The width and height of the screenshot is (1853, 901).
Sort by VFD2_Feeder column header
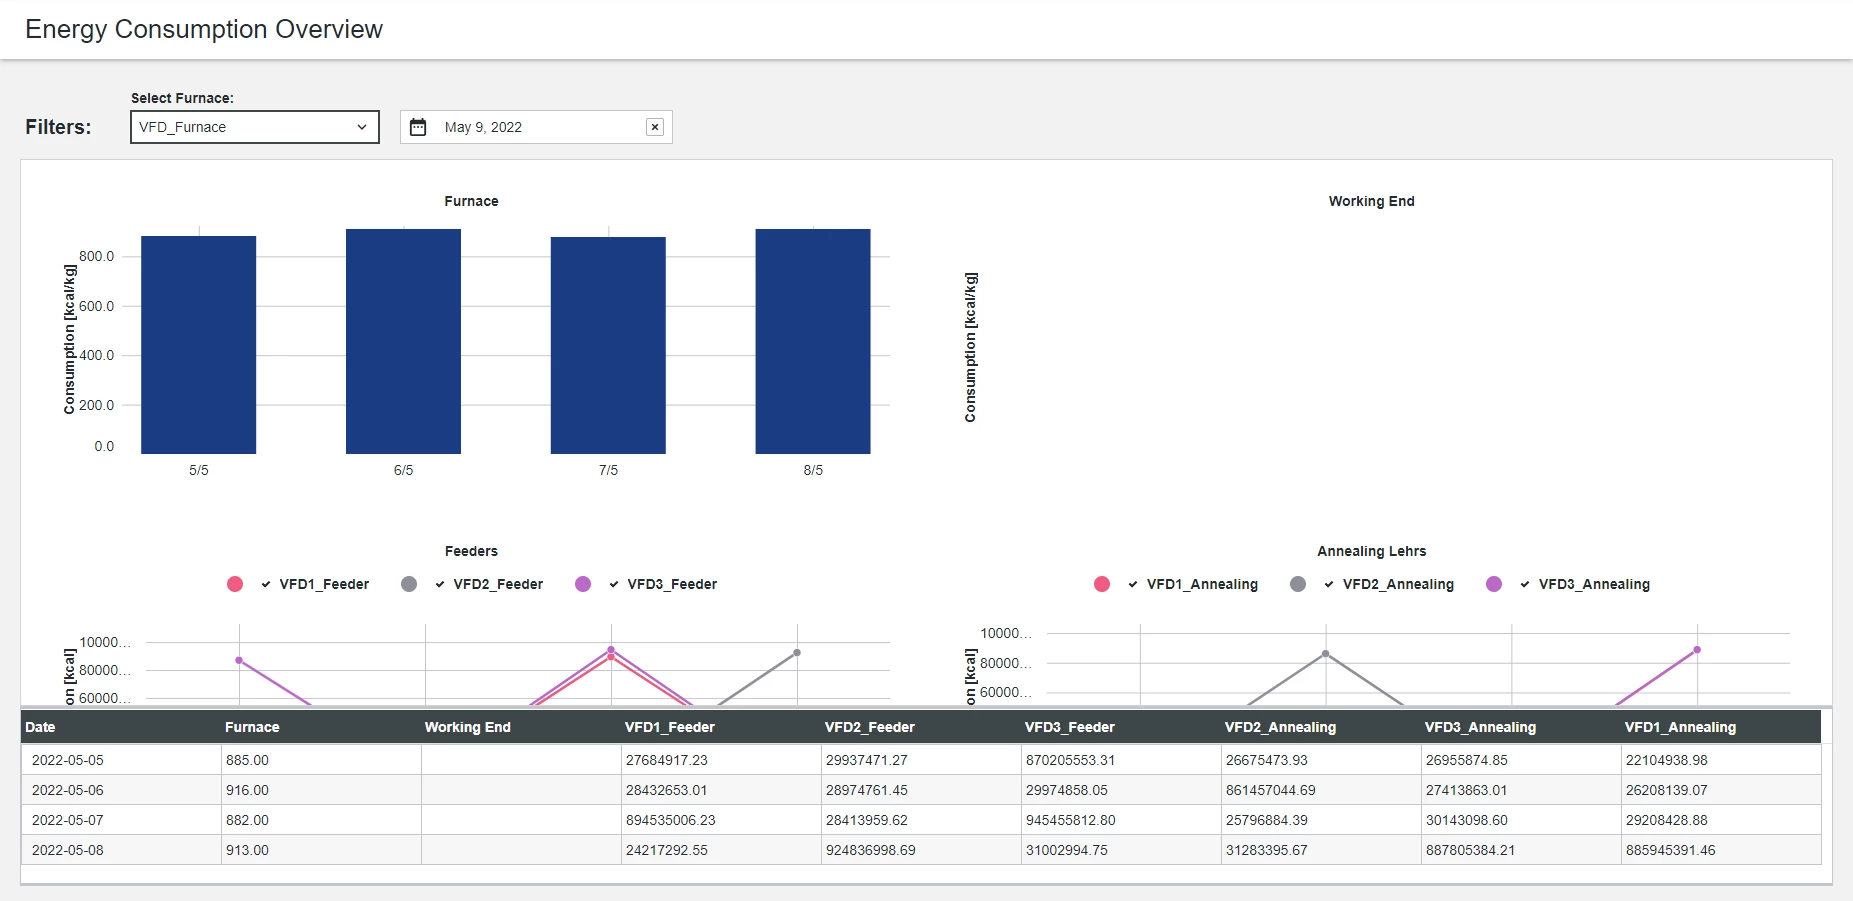(921, 727)
